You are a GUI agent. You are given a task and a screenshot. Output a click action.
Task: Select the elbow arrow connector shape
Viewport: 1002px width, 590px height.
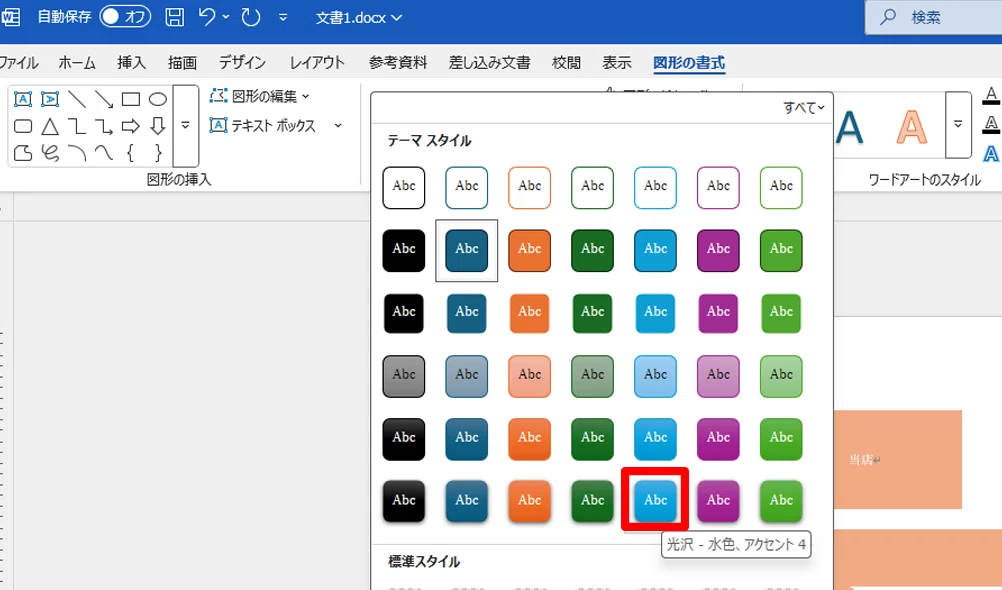click(104, 126)
